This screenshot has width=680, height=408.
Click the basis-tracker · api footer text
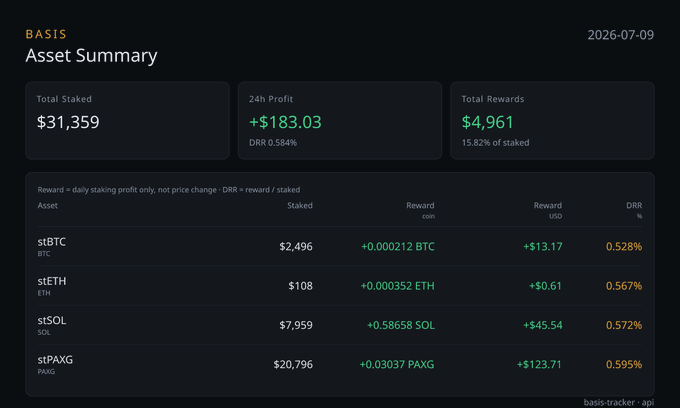click(619, 402)
